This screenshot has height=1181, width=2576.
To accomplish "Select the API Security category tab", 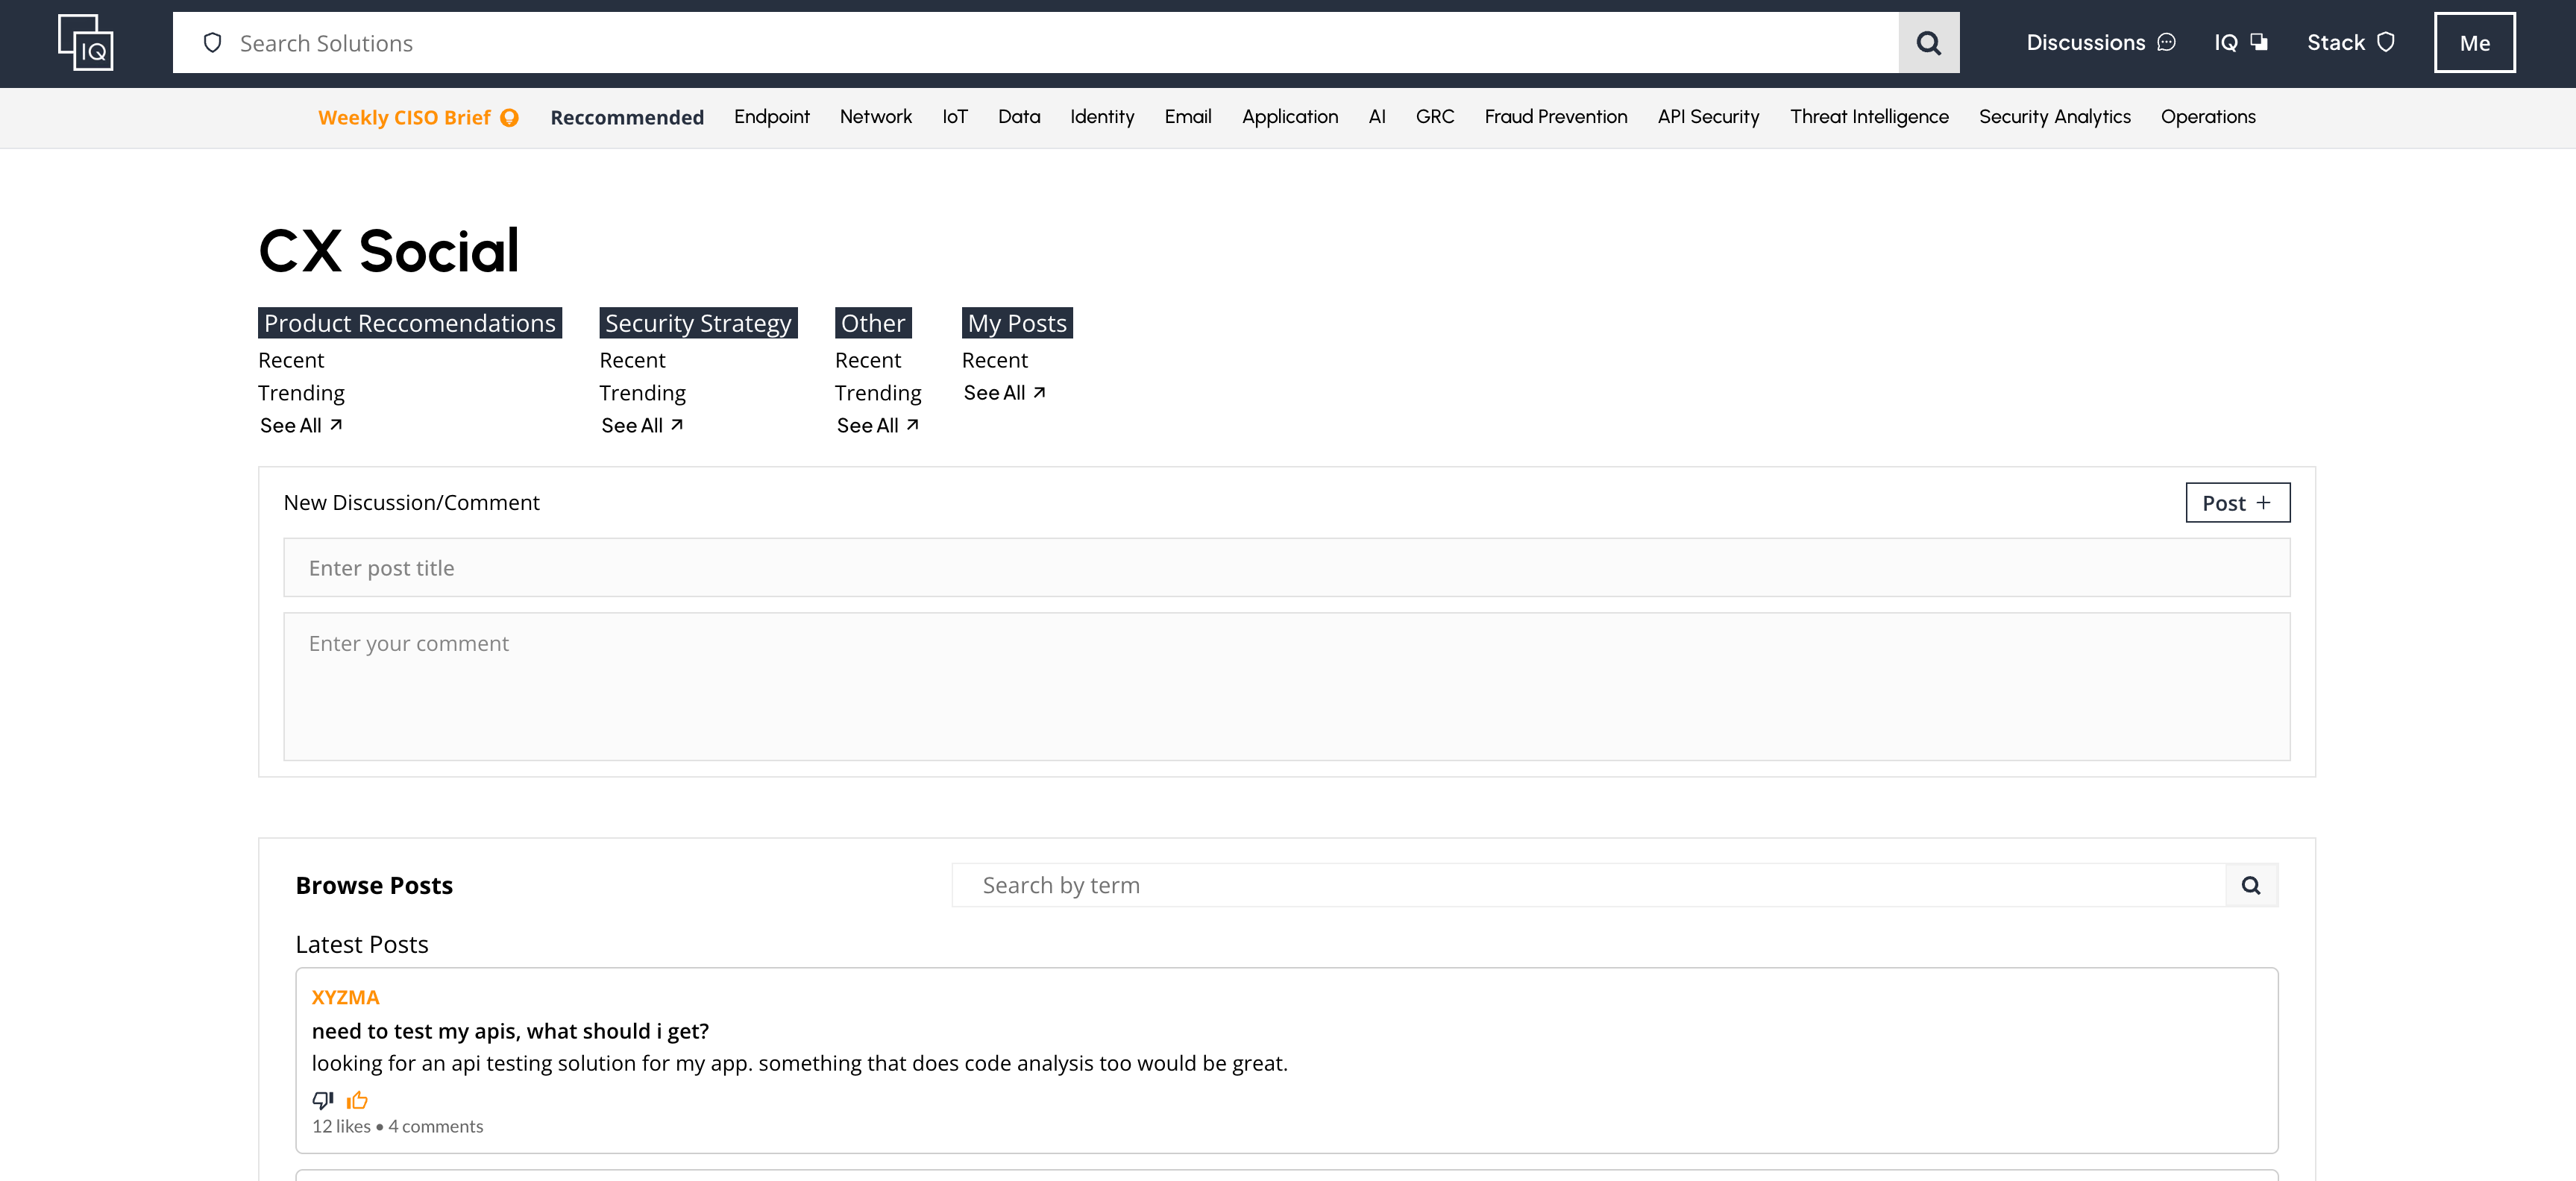I will coord(1708,117).
